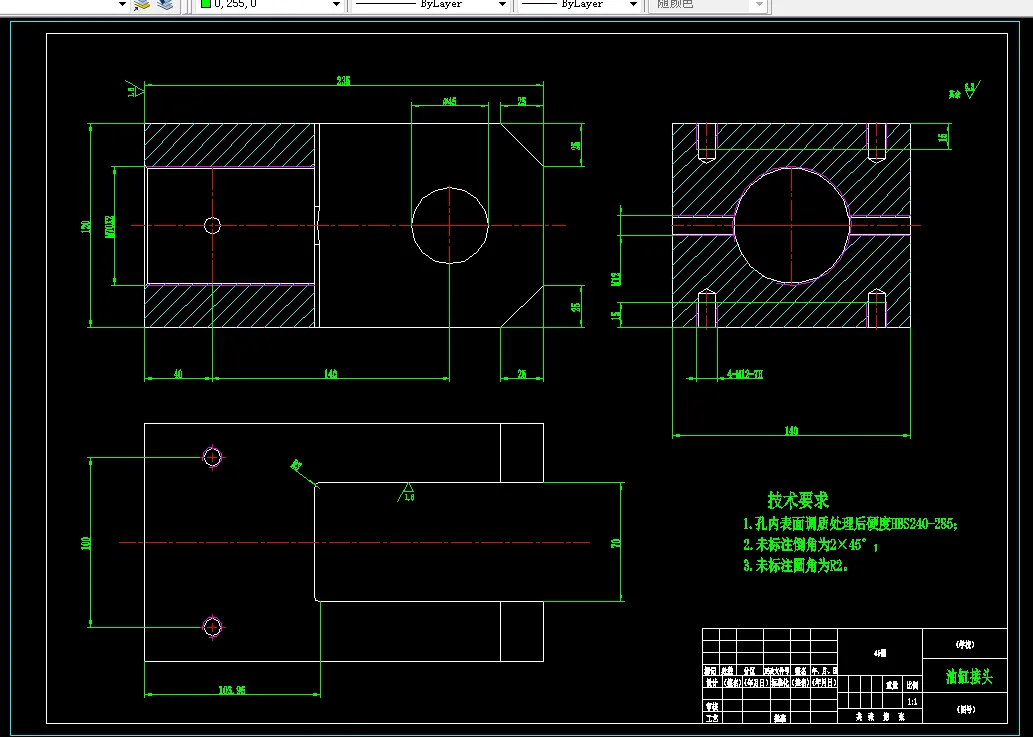Image resolution: width=1033 pixels, height=737 pixels.
Task: Open the layer list dropdown arrow
Action: coord(122,5)
